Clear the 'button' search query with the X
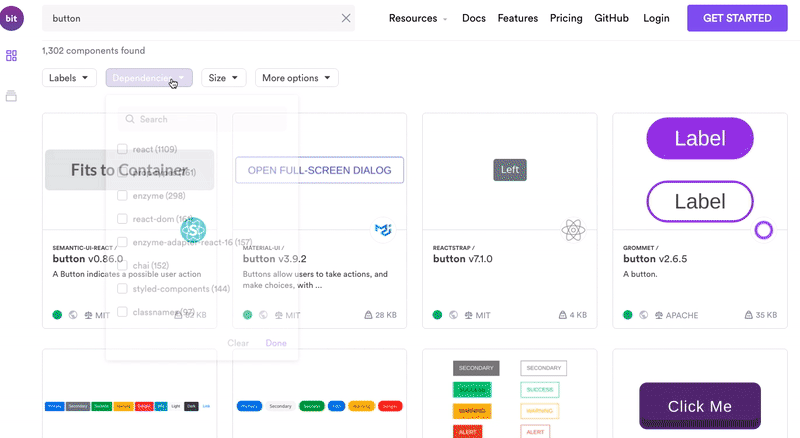 [x=346, y=18]
